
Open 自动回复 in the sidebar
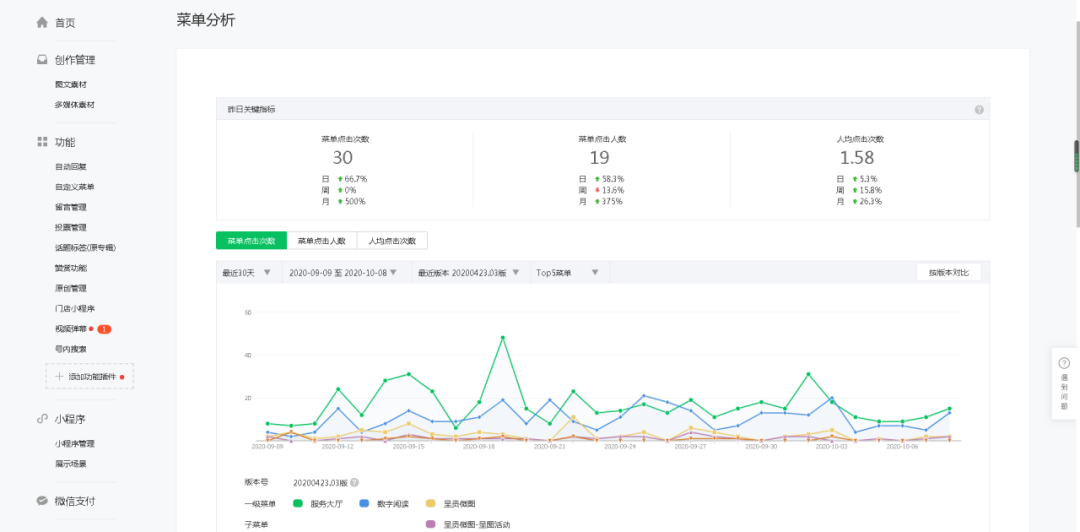coord(71,167)
